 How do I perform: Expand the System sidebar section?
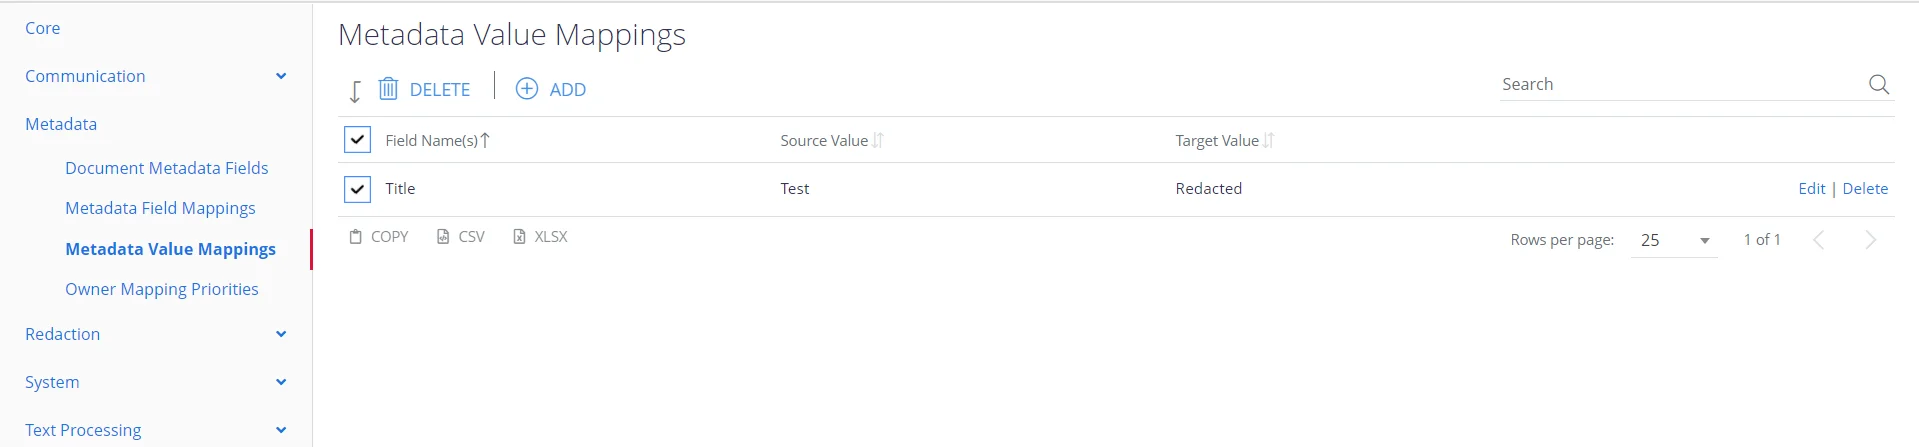[x=281, y=382]
